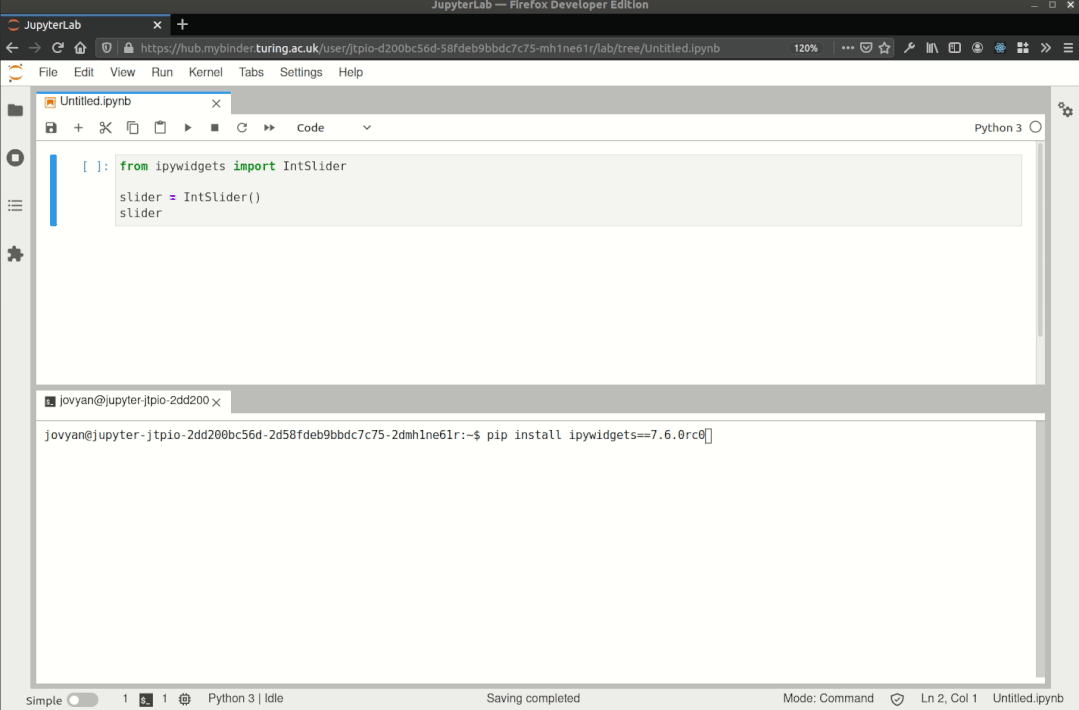Interrupt the kernel with the stop icon
Screen dimensions: 1079x710
click(x=214, y=128)
